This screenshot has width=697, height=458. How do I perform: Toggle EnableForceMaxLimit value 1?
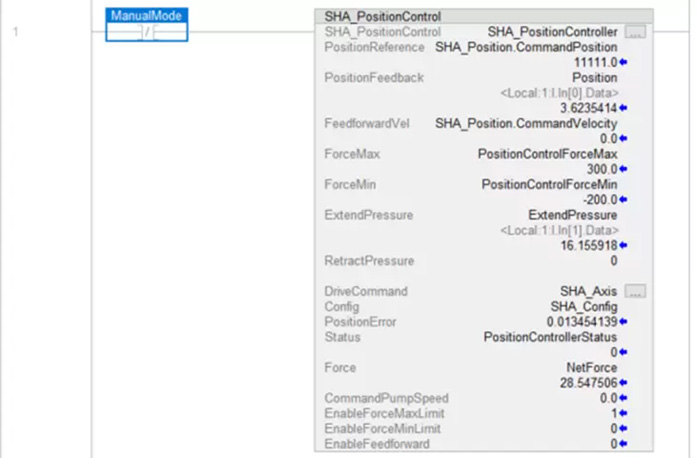614,413
